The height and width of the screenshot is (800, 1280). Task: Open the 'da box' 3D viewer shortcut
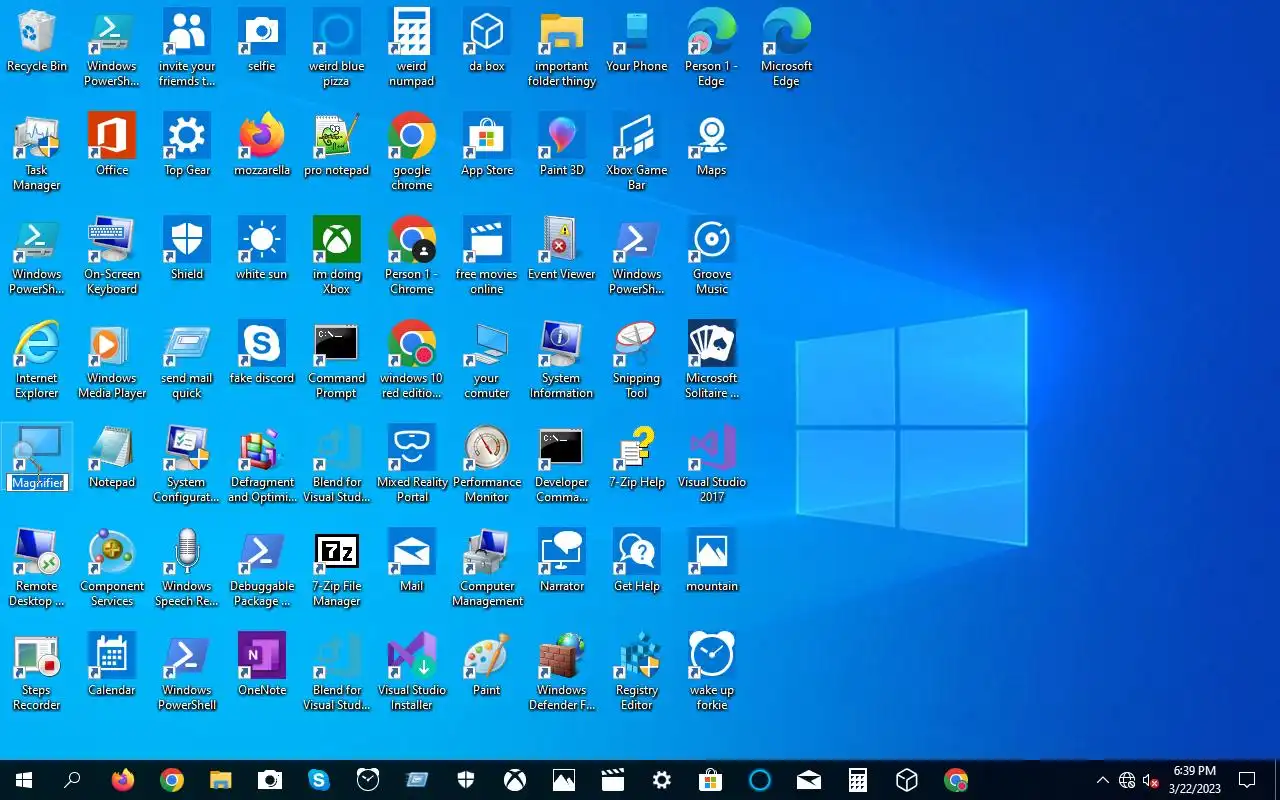pyautogui.click(x=487, y=42)
